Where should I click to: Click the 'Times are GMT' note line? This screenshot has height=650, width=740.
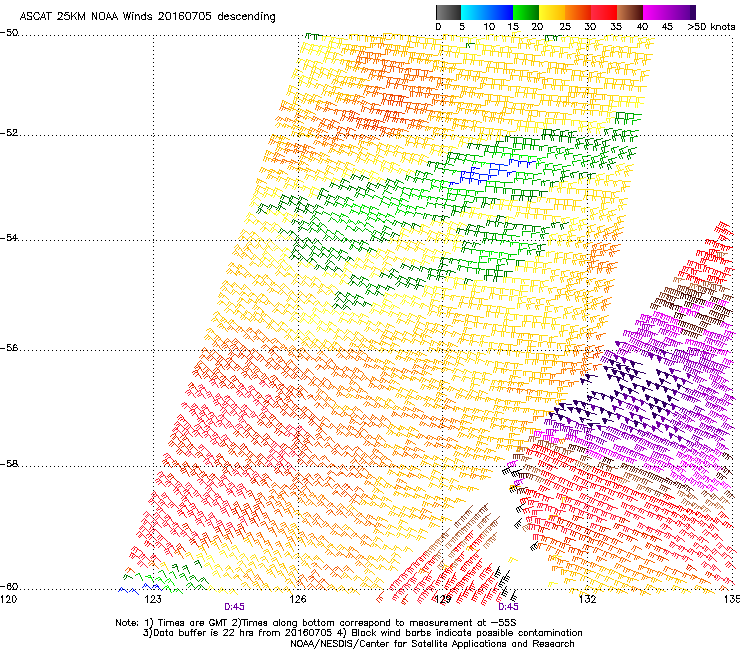pos(316,623)
